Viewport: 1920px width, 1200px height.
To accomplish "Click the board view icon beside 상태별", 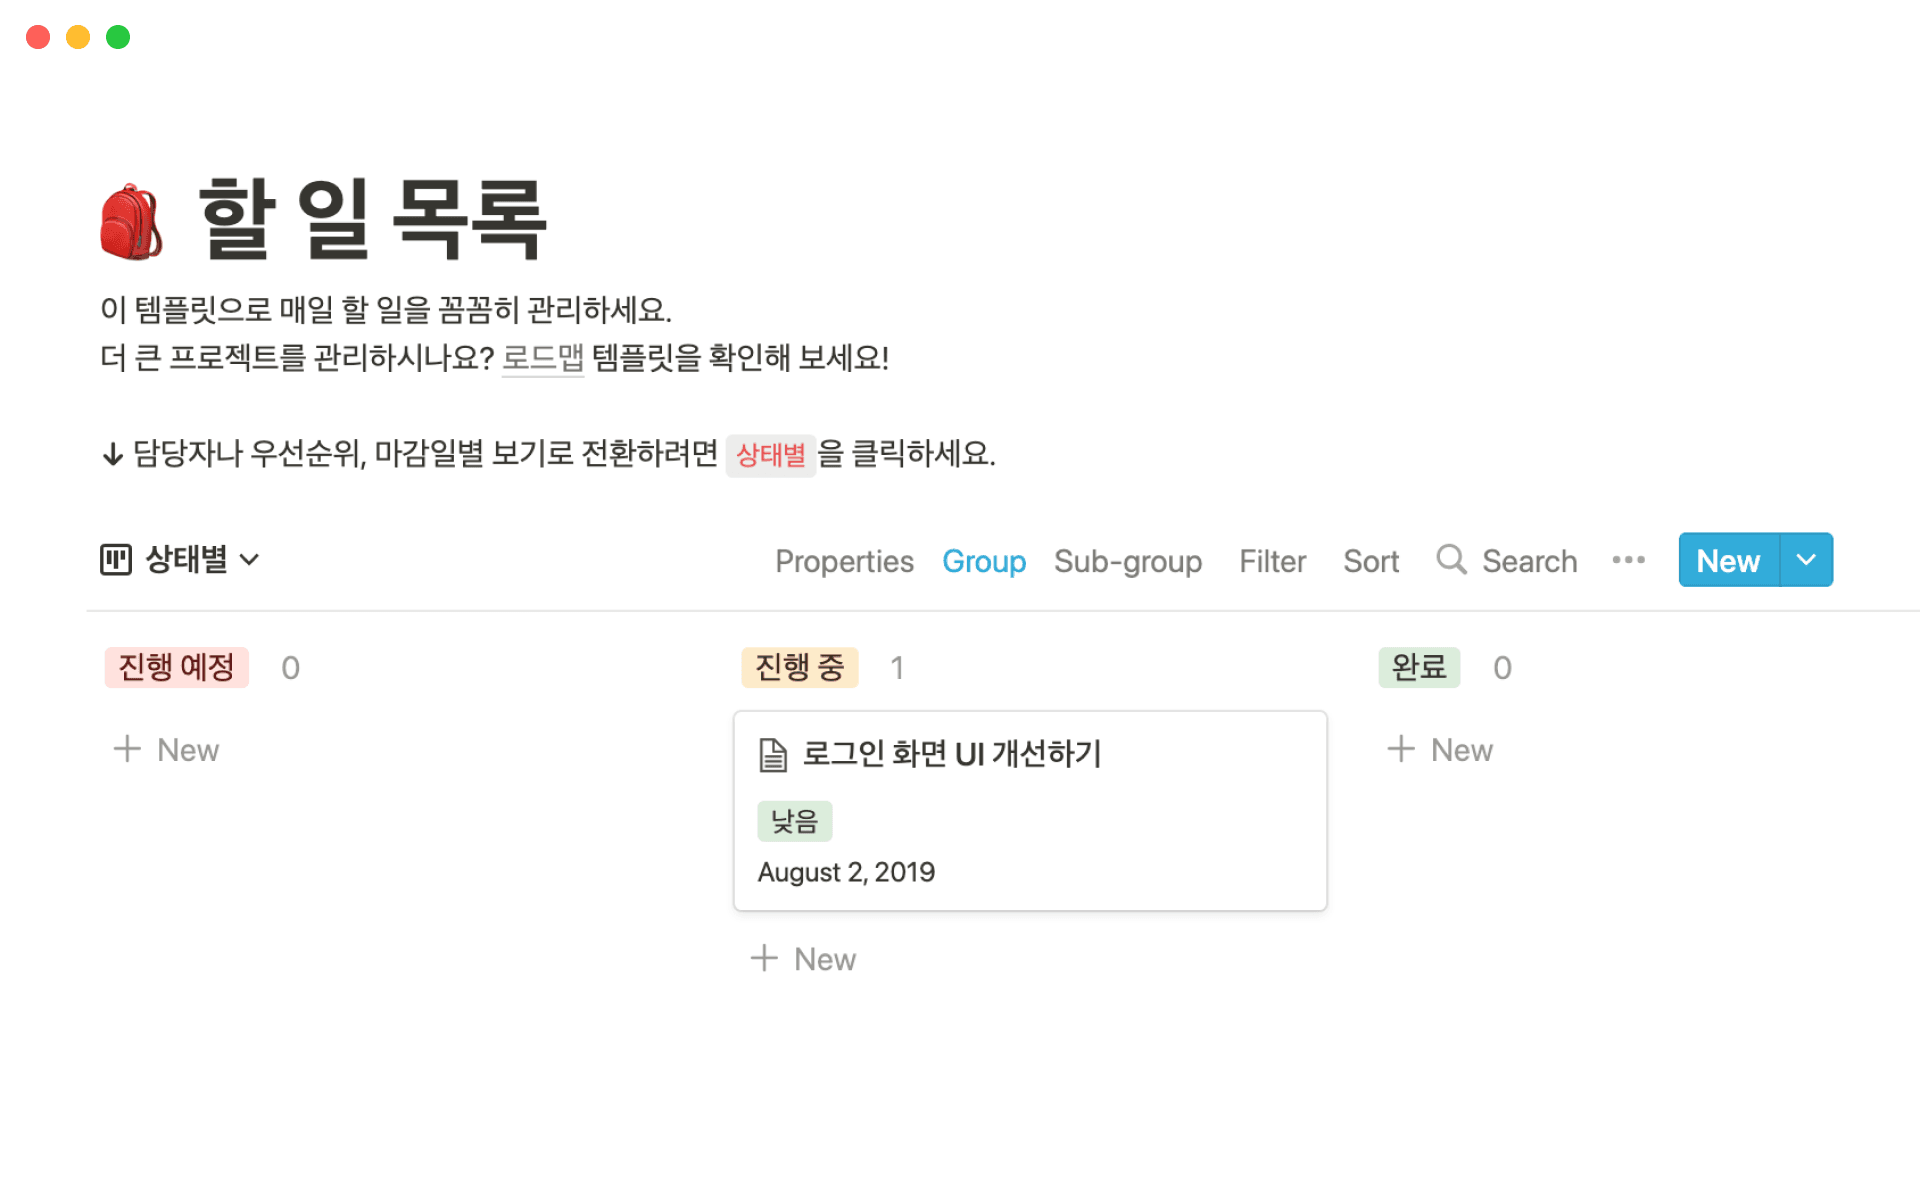I will (x=116, y=560).
